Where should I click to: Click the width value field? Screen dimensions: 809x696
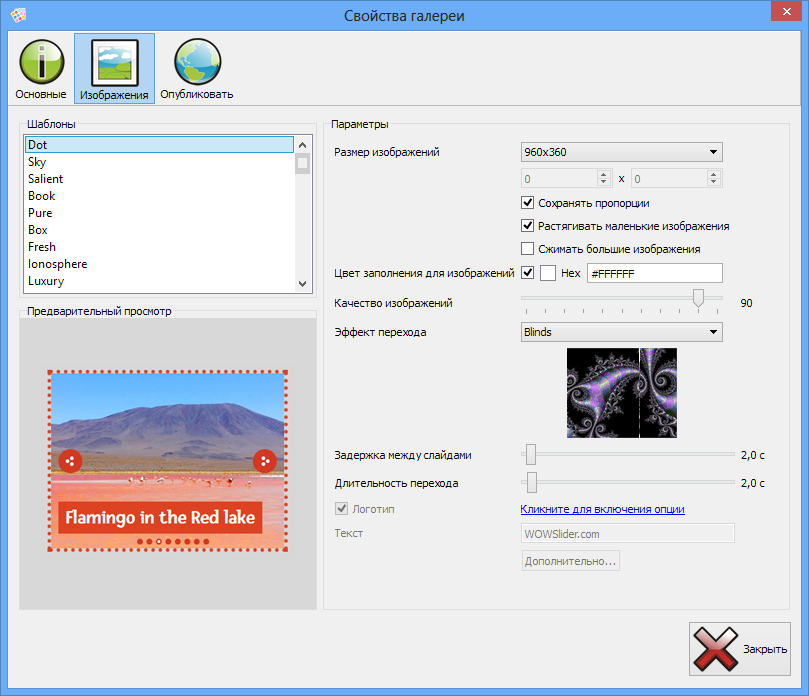[559, 179]
